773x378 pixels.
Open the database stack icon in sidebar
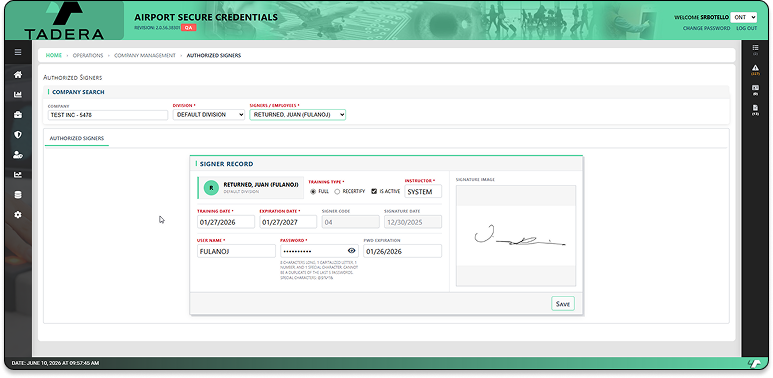18,195
